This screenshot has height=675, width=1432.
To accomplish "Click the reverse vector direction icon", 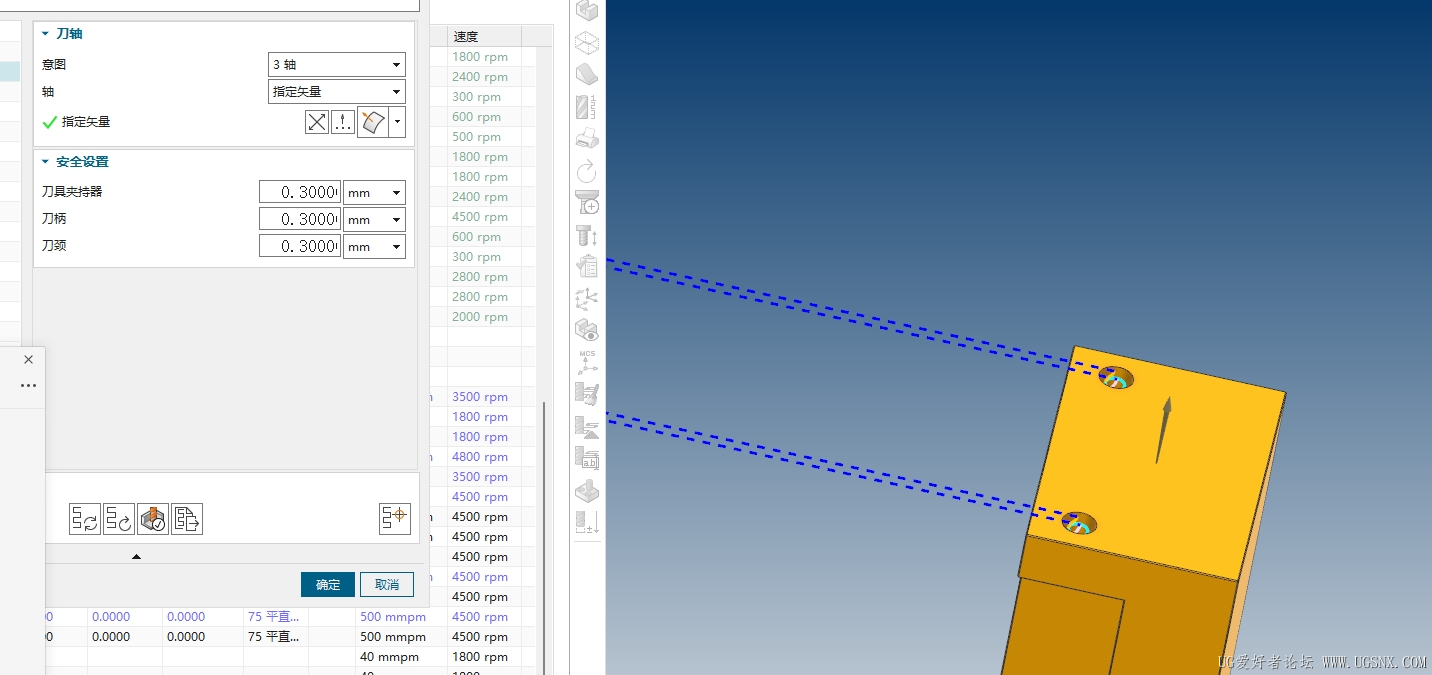I will (x=317, y=122).
